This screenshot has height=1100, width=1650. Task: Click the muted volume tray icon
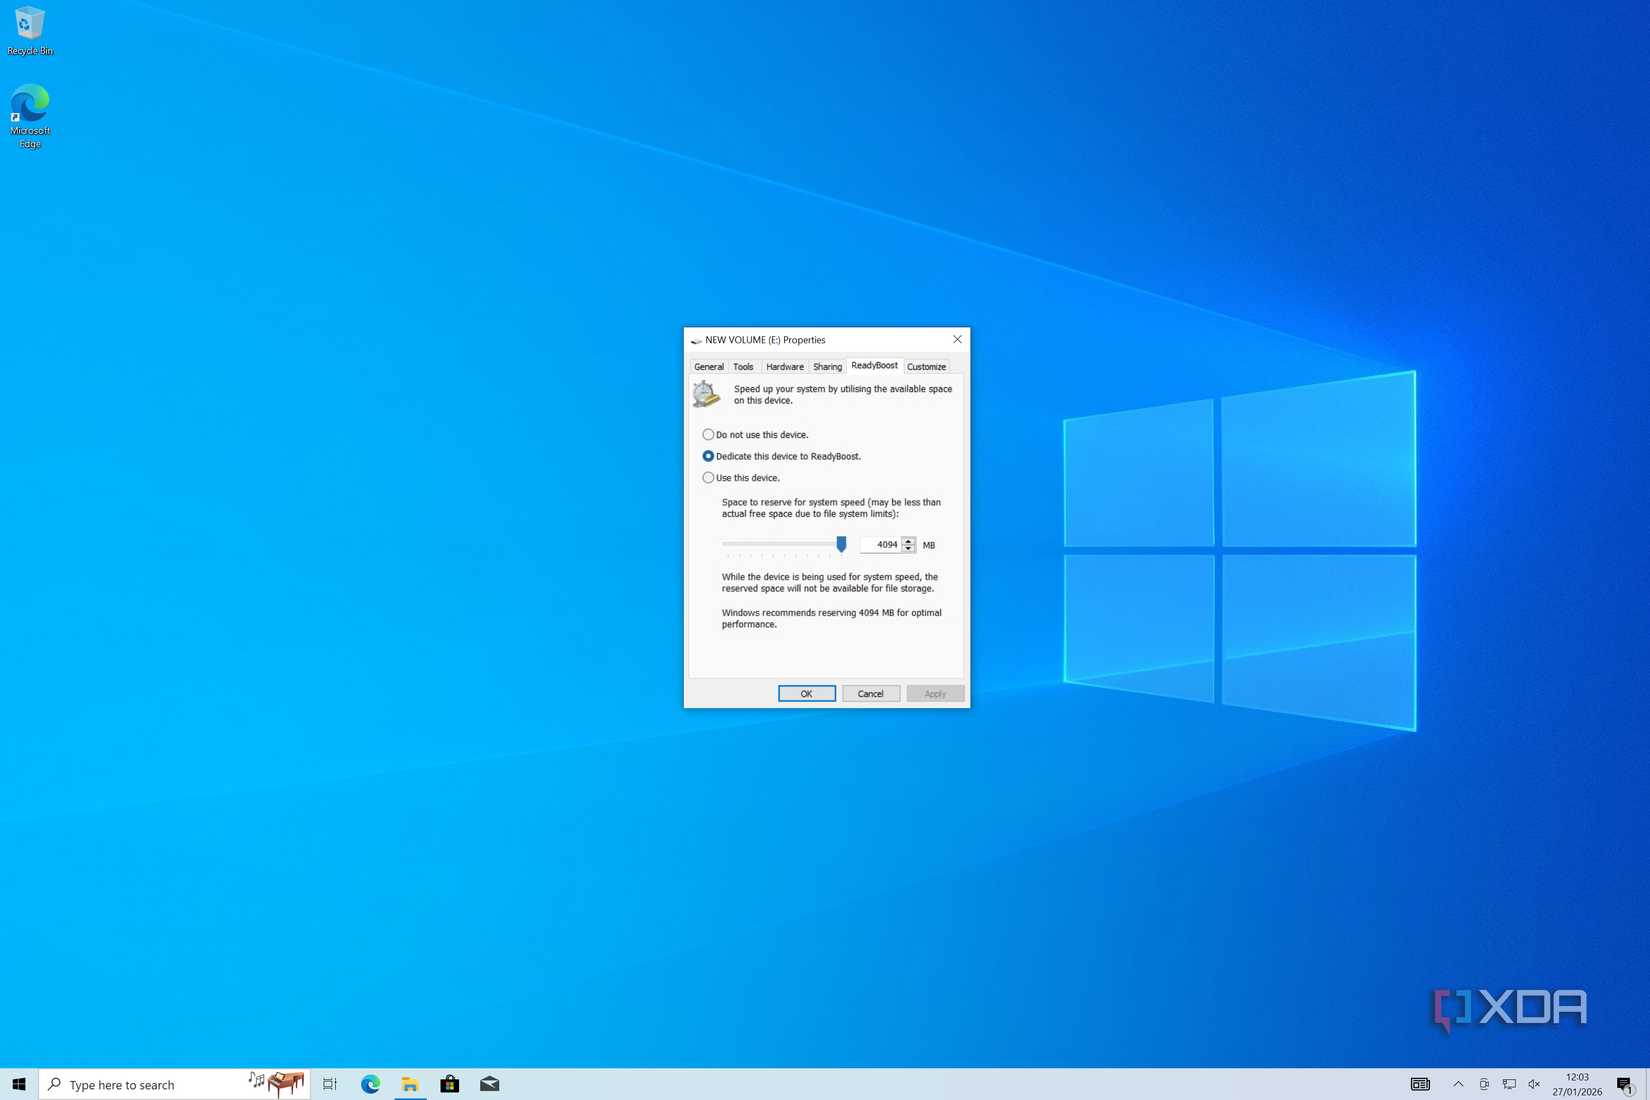(x=1534, y=1084)
